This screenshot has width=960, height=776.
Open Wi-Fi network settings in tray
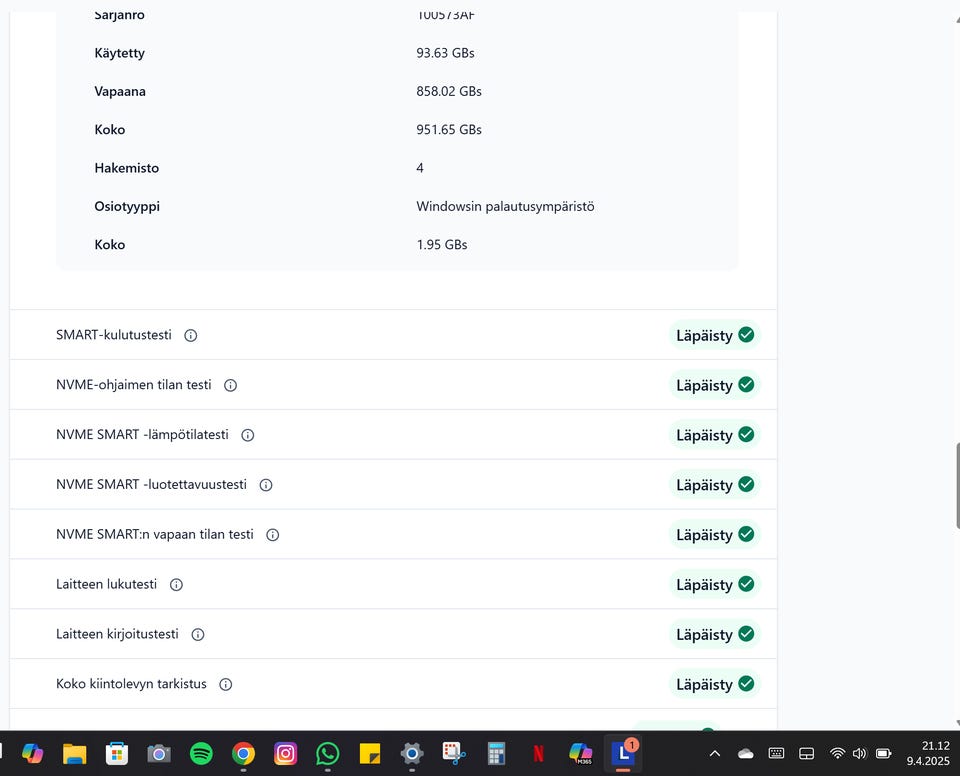(x=837, y=753)
